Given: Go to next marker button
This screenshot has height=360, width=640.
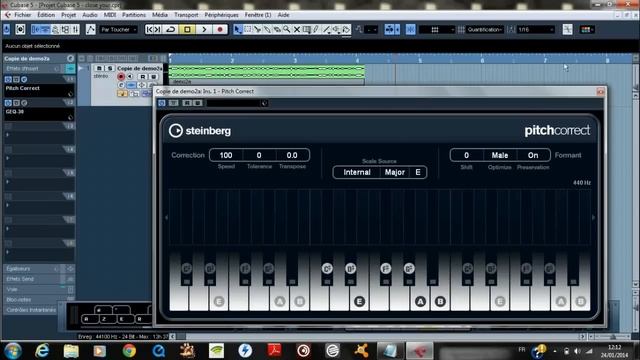Looking at the screenshot, I should 158,29.
